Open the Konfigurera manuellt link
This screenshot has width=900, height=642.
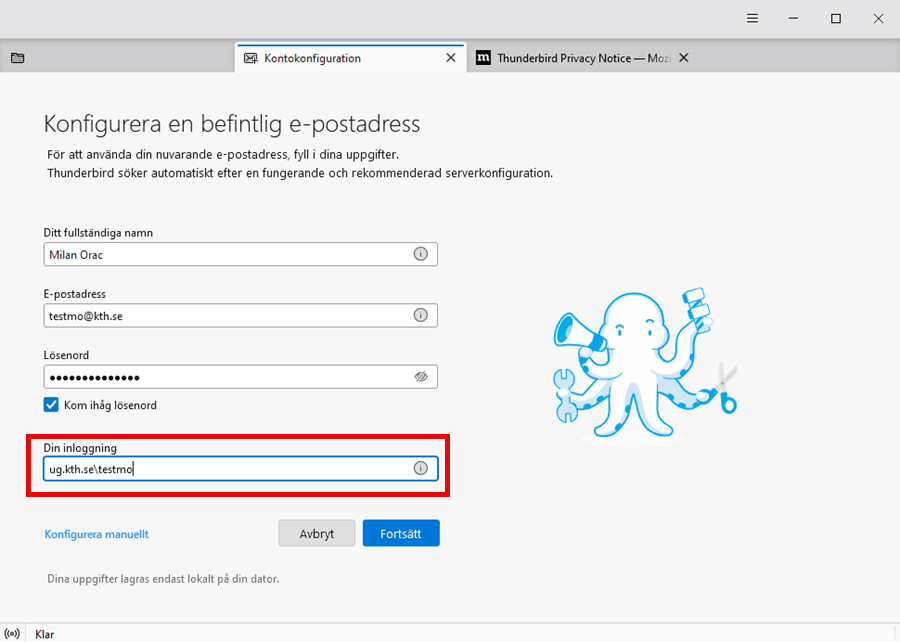pos(96,534)
